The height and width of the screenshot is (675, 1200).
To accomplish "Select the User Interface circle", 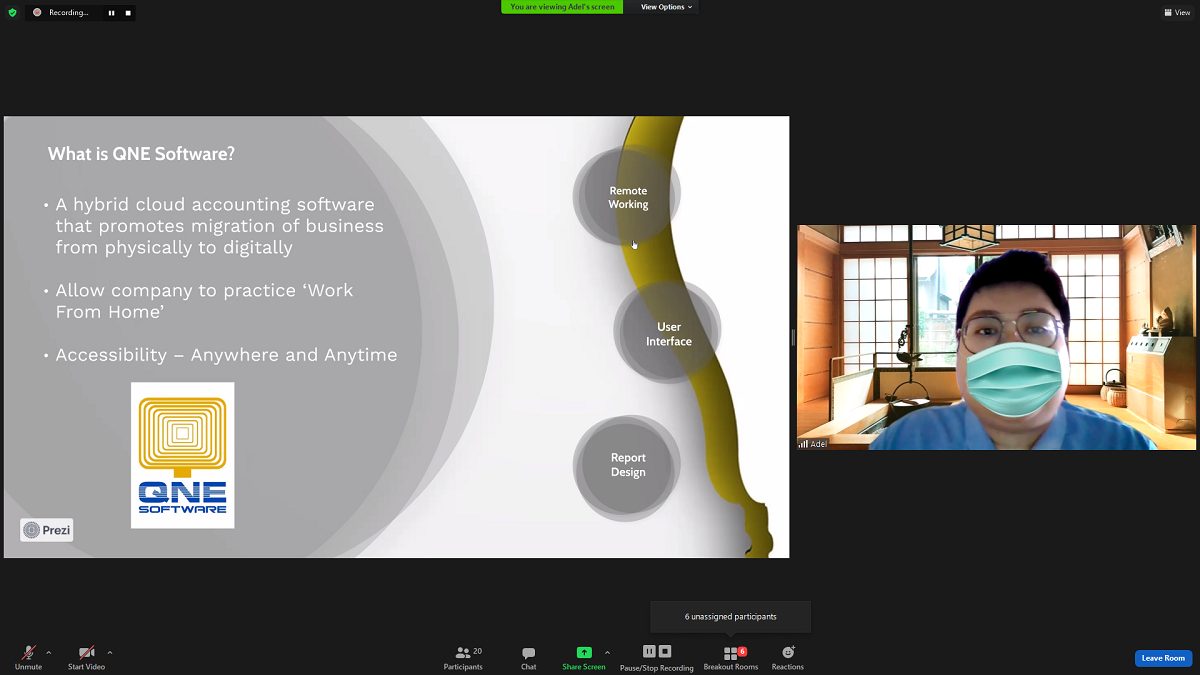I will click(668, 333).
